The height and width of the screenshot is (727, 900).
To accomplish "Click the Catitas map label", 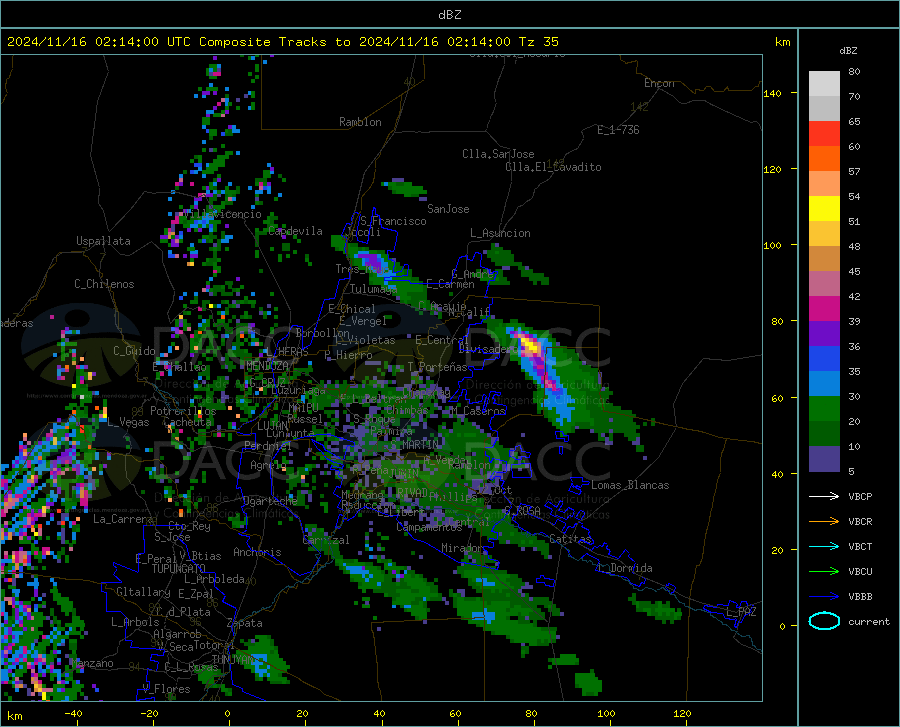I will click(570, 539).
